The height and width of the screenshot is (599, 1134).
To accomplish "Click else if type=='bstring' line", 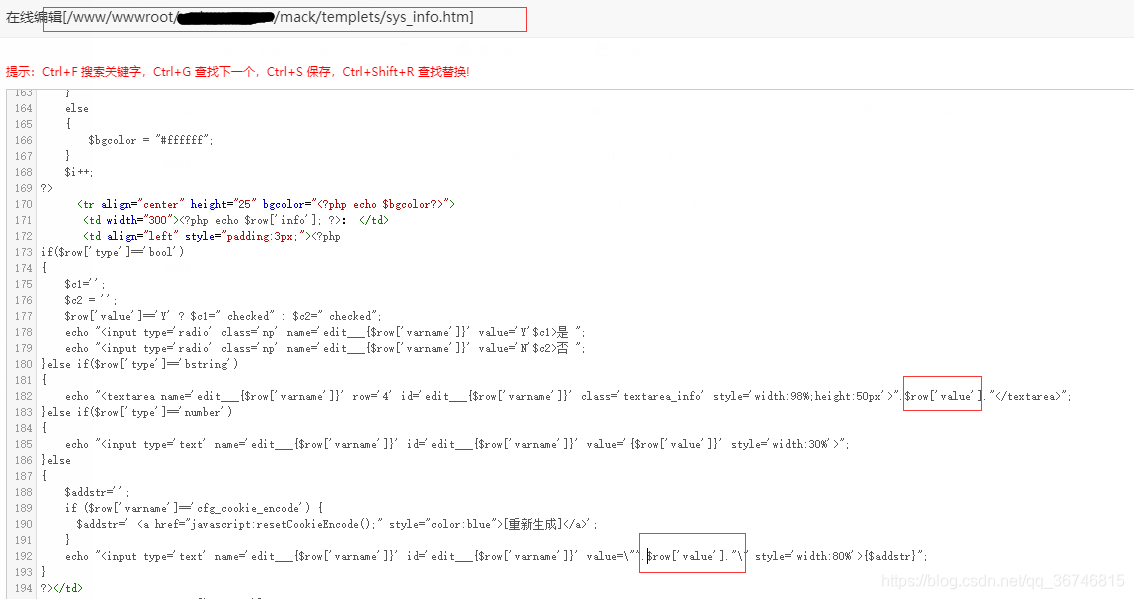I will point(139,364).
